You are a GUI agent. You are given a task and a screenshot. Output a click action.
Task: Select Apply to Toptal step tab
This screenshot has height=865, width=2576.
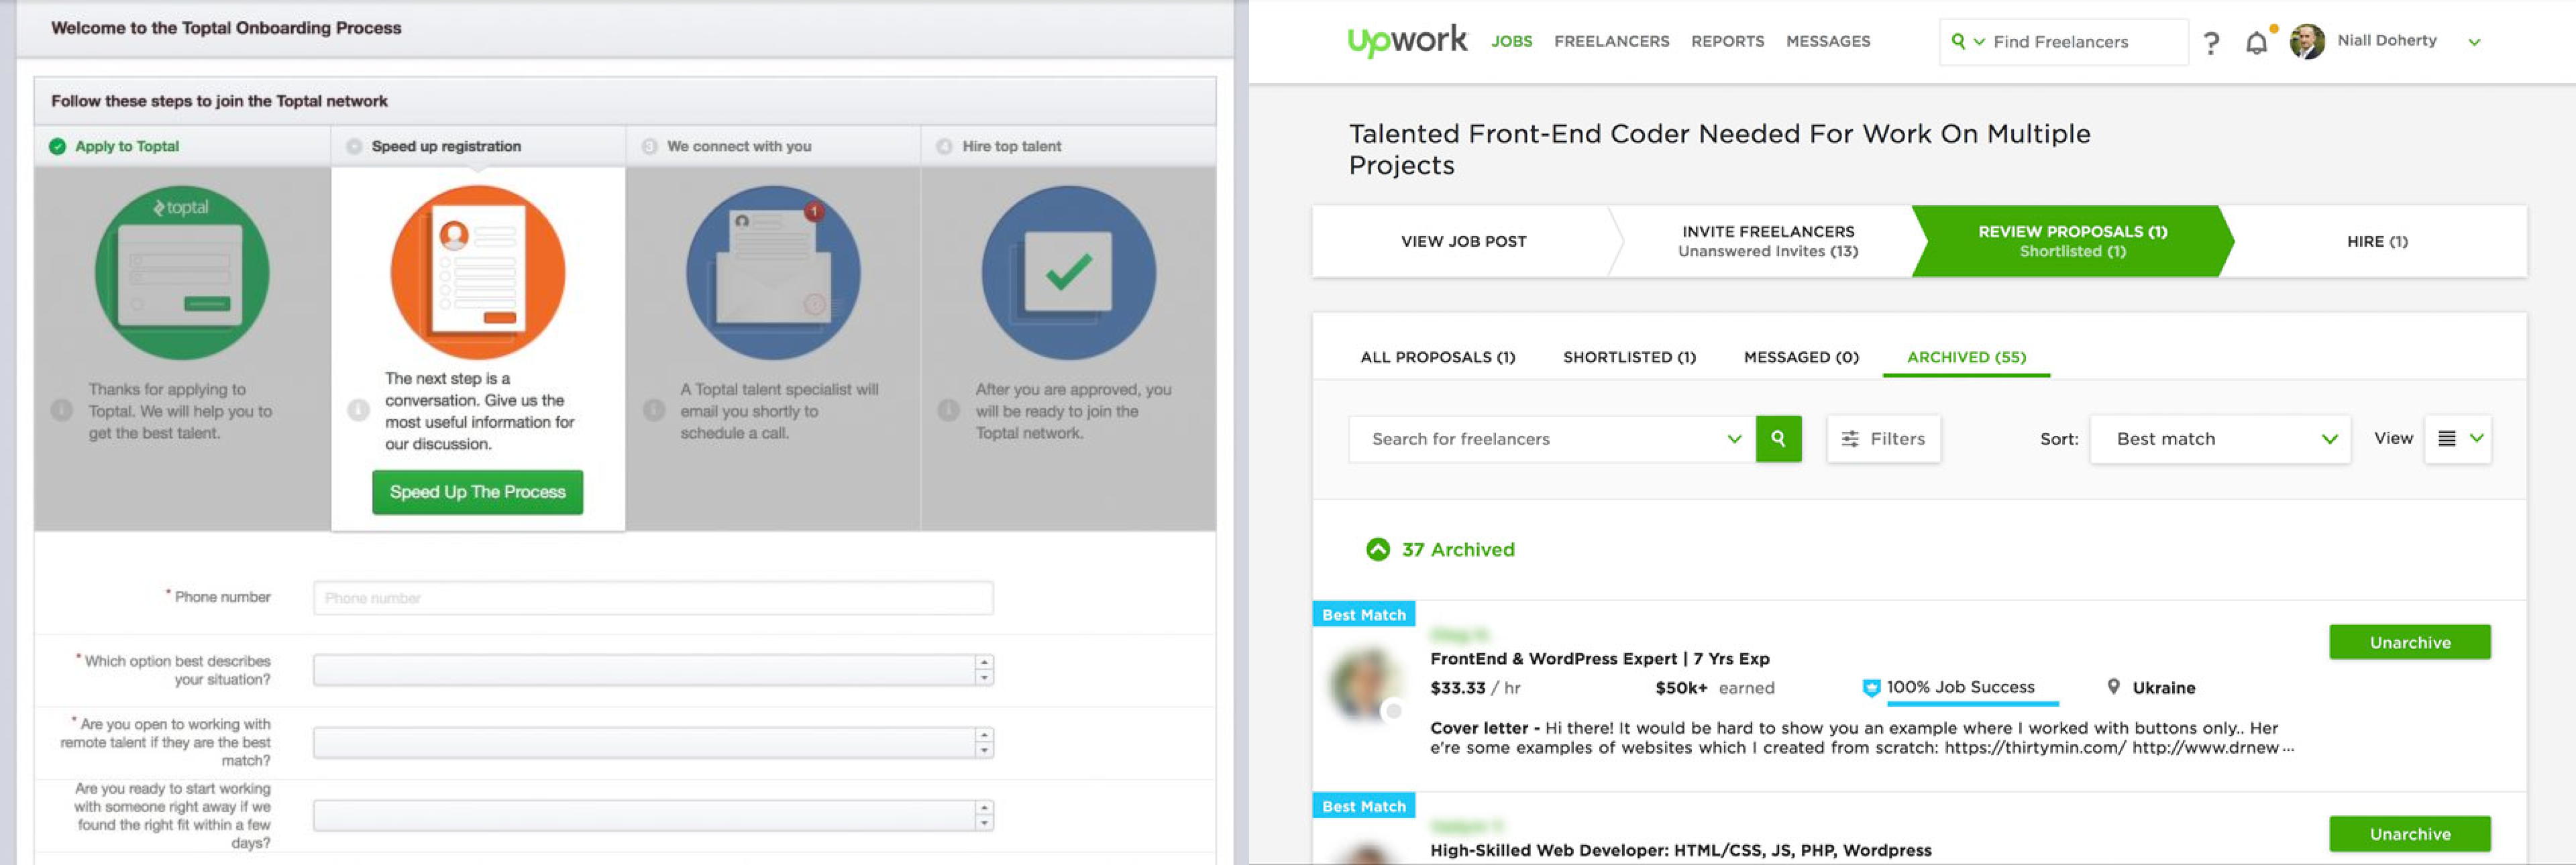[x=182, y=146]
